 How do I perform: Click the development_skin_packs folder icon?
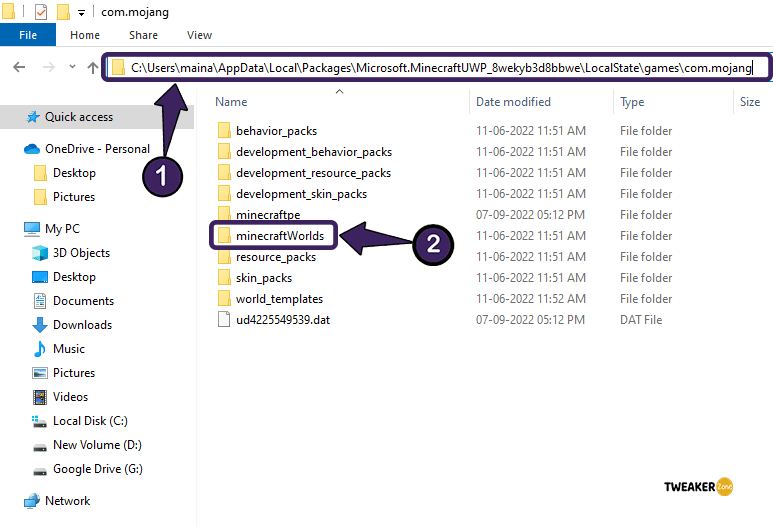point(224,194)
